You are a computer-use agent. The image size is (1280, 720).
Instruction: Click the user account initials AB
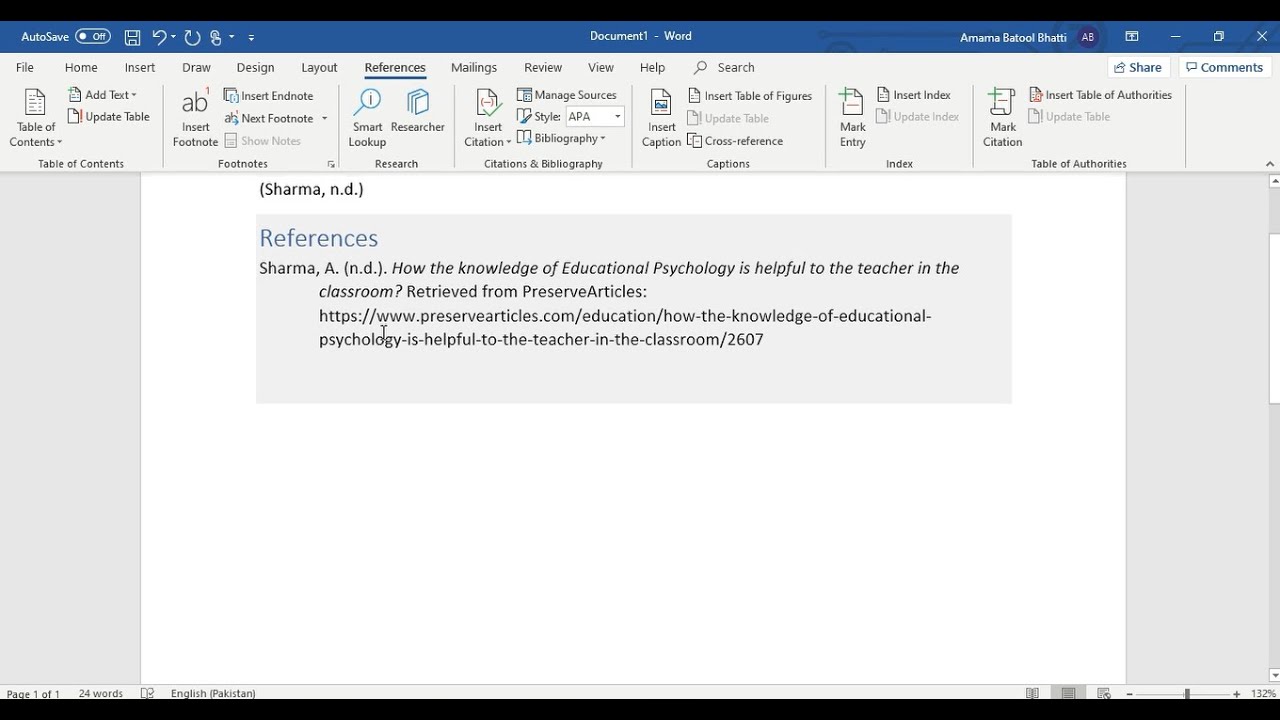coord(1087,37)
